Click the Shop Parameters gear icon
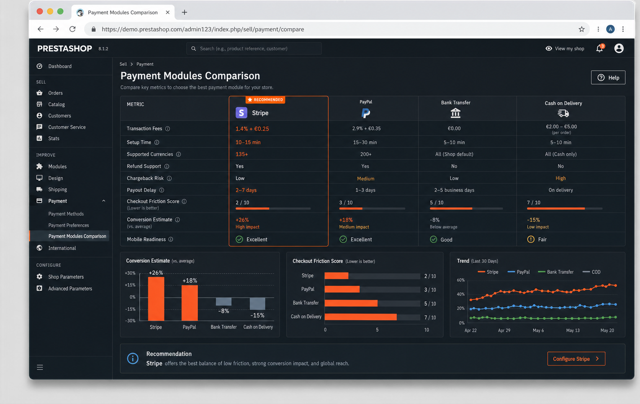The height and width of the screenshot is (404, 640). coord(40,277)
